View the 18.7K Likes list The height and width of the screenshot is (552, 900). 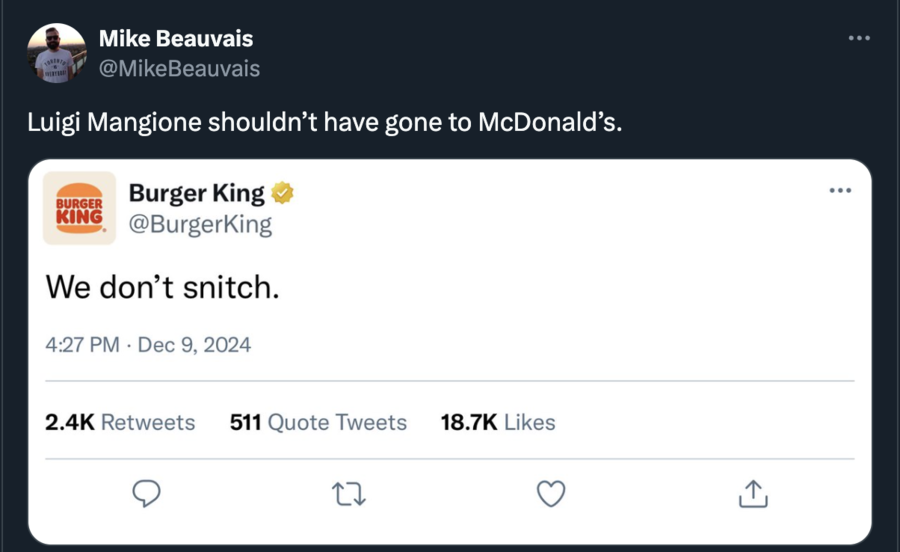point(497,422)
